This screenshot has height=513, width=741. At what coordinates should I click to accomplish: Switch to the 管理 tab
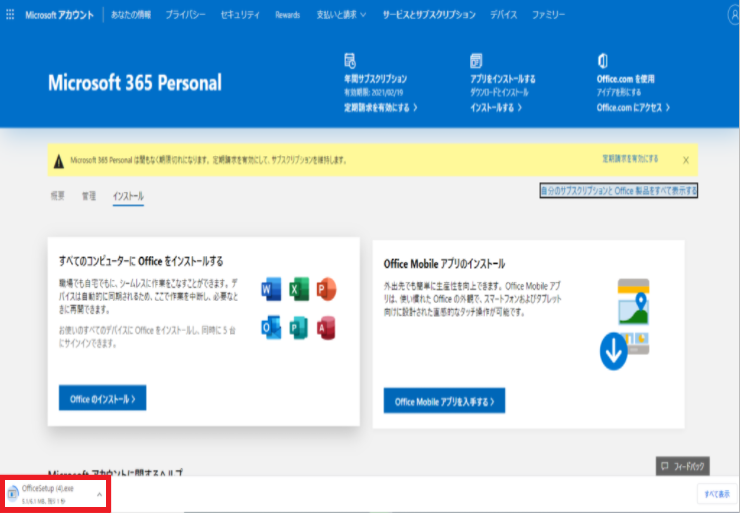pyautogui.click(x=89, y=196)
